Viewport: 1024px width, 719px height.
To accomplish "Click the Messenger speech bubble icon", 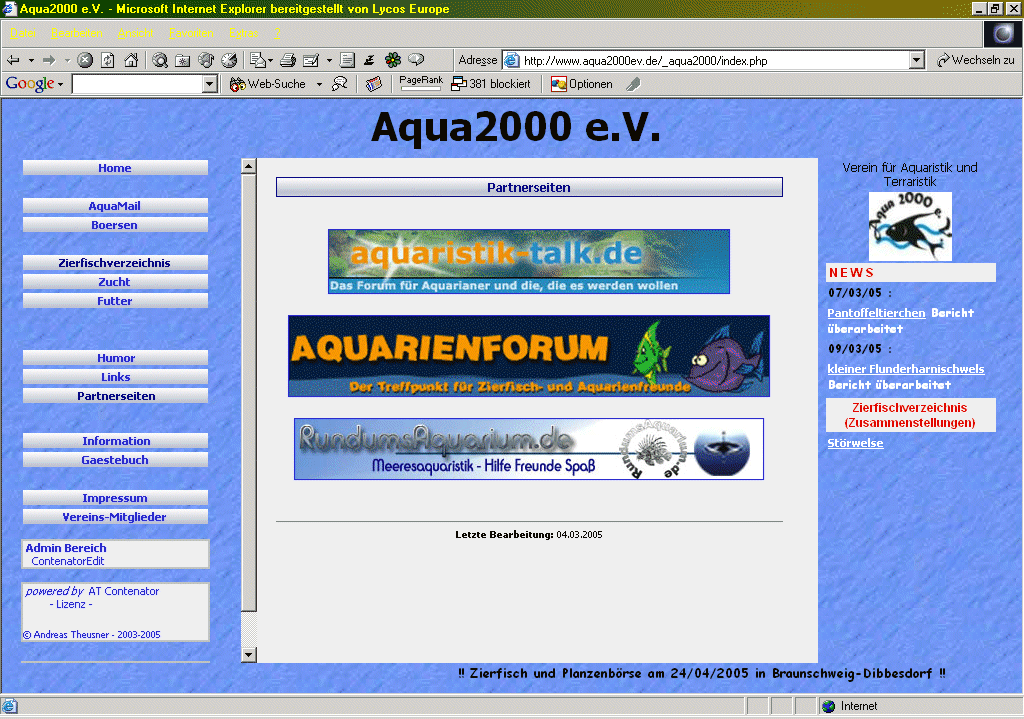I will pos(416,60).
